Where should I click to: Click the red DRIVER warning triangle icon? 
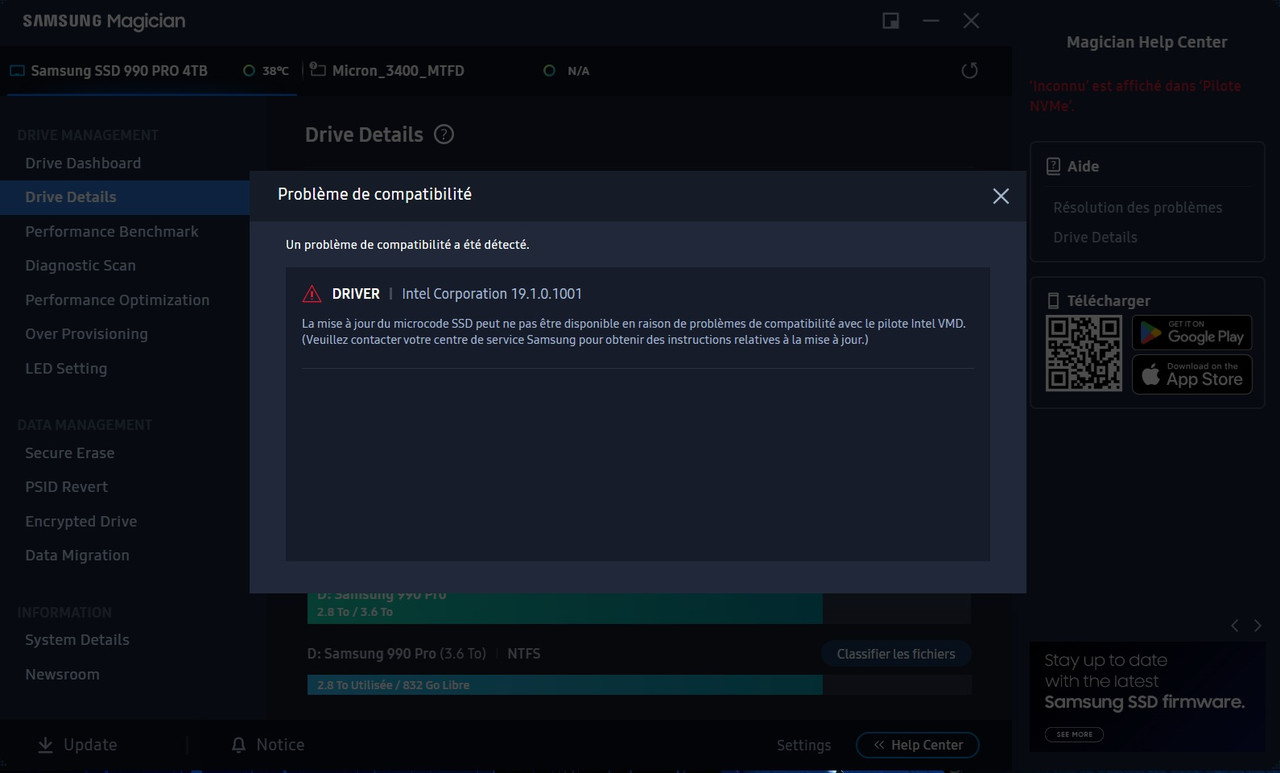tap(312, 294)
